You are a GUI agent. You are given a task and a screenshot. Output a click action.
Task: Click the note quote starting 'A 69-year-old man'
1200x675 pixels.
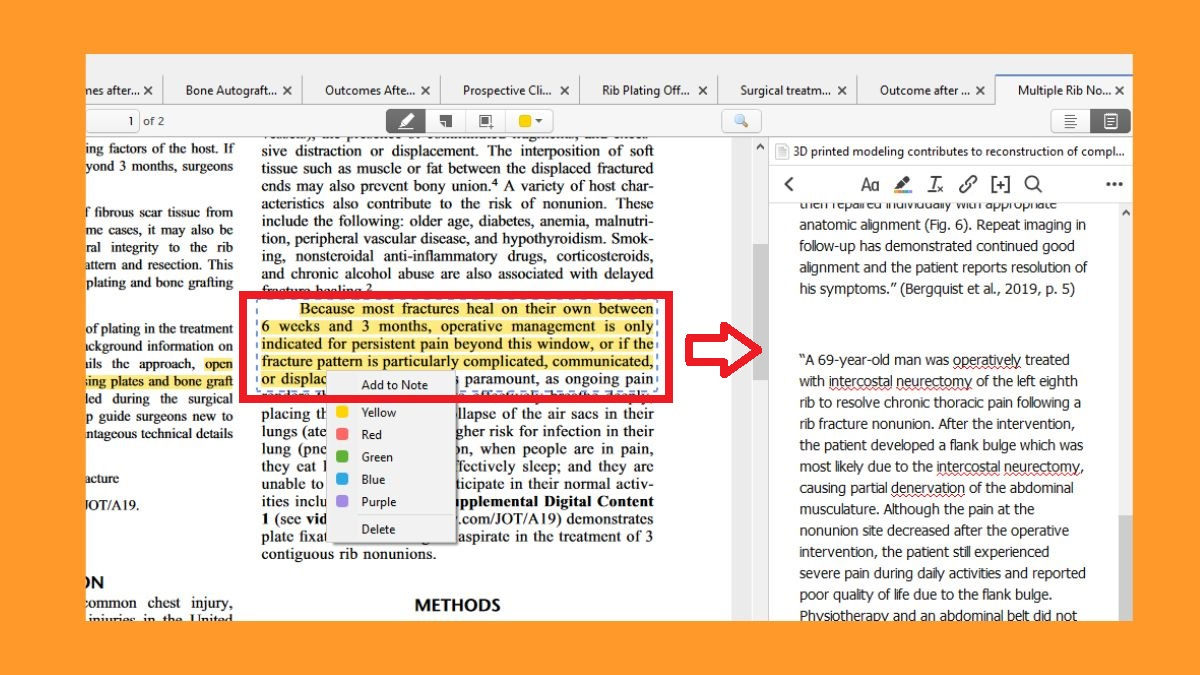(941, 487)
